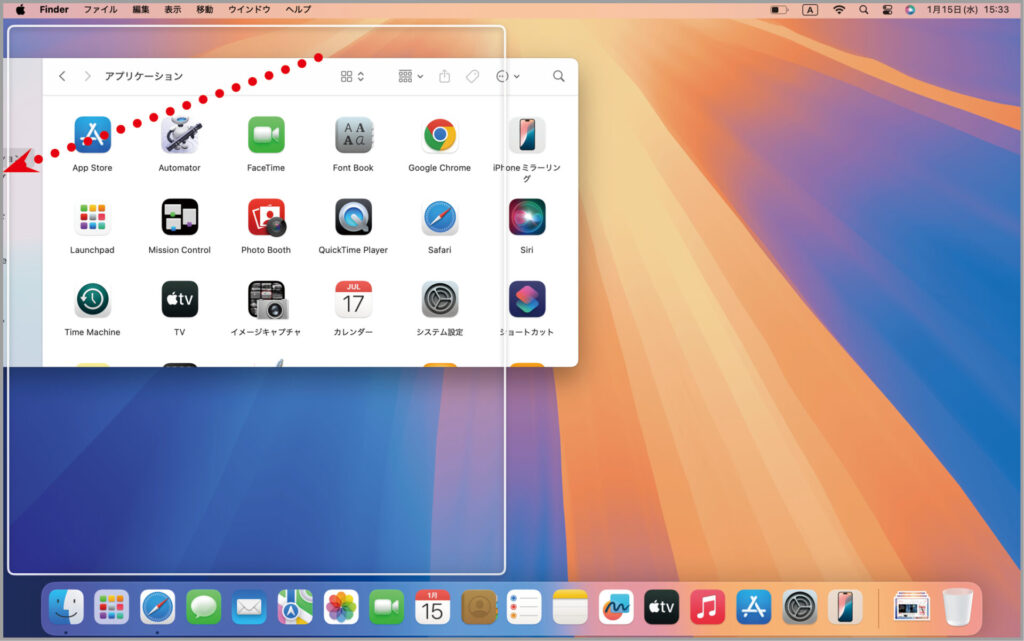This screenshot has height=641, width=1024.
Task: Click the Share toolbar button
Action: (x=445, y=76)
